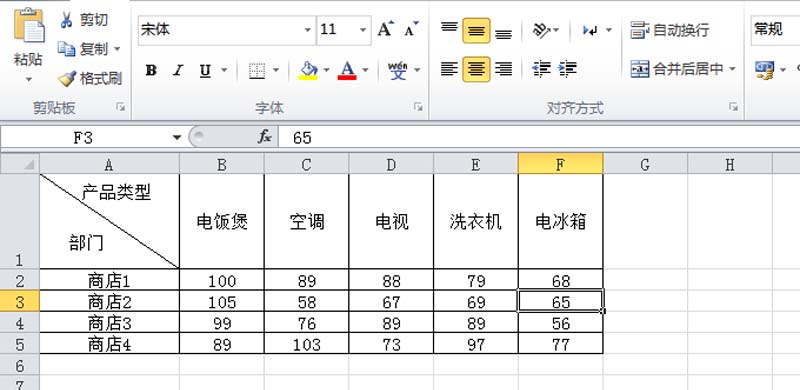
Task: Open the Name Box dropdown arrow
Action: pyautogui.click(x=177, y=137)
